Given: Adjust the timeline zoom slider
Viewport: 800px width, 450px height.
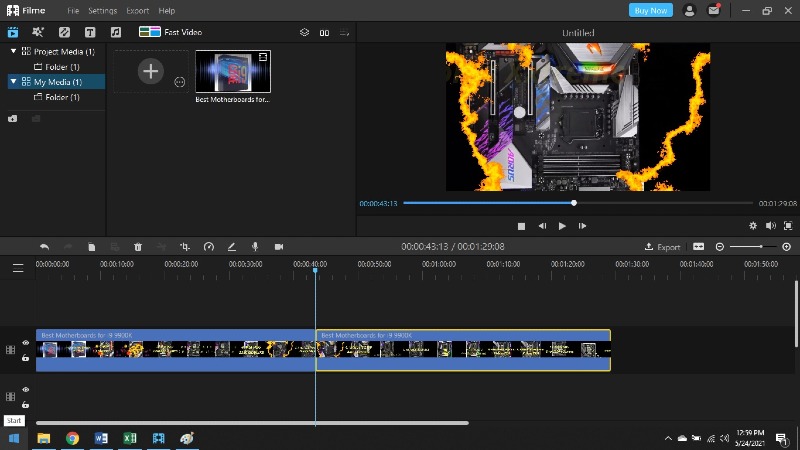Looking at the screenshot, I should click(753, 247).
